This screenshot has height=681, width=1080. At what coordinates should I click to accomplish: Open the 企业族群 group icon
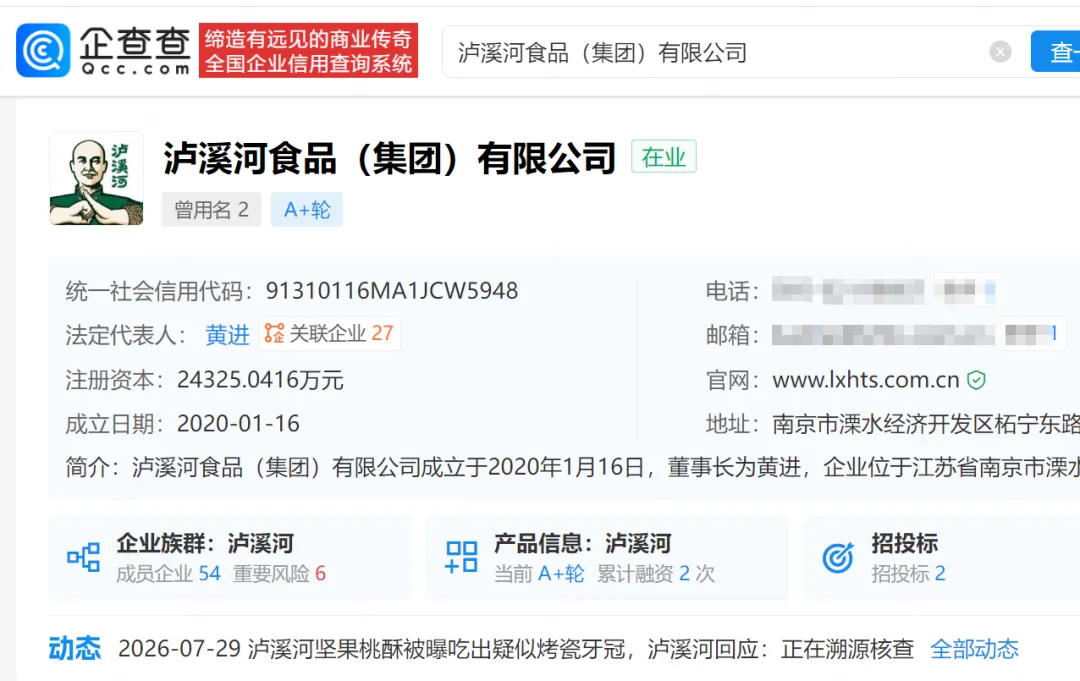coord(83,557)
